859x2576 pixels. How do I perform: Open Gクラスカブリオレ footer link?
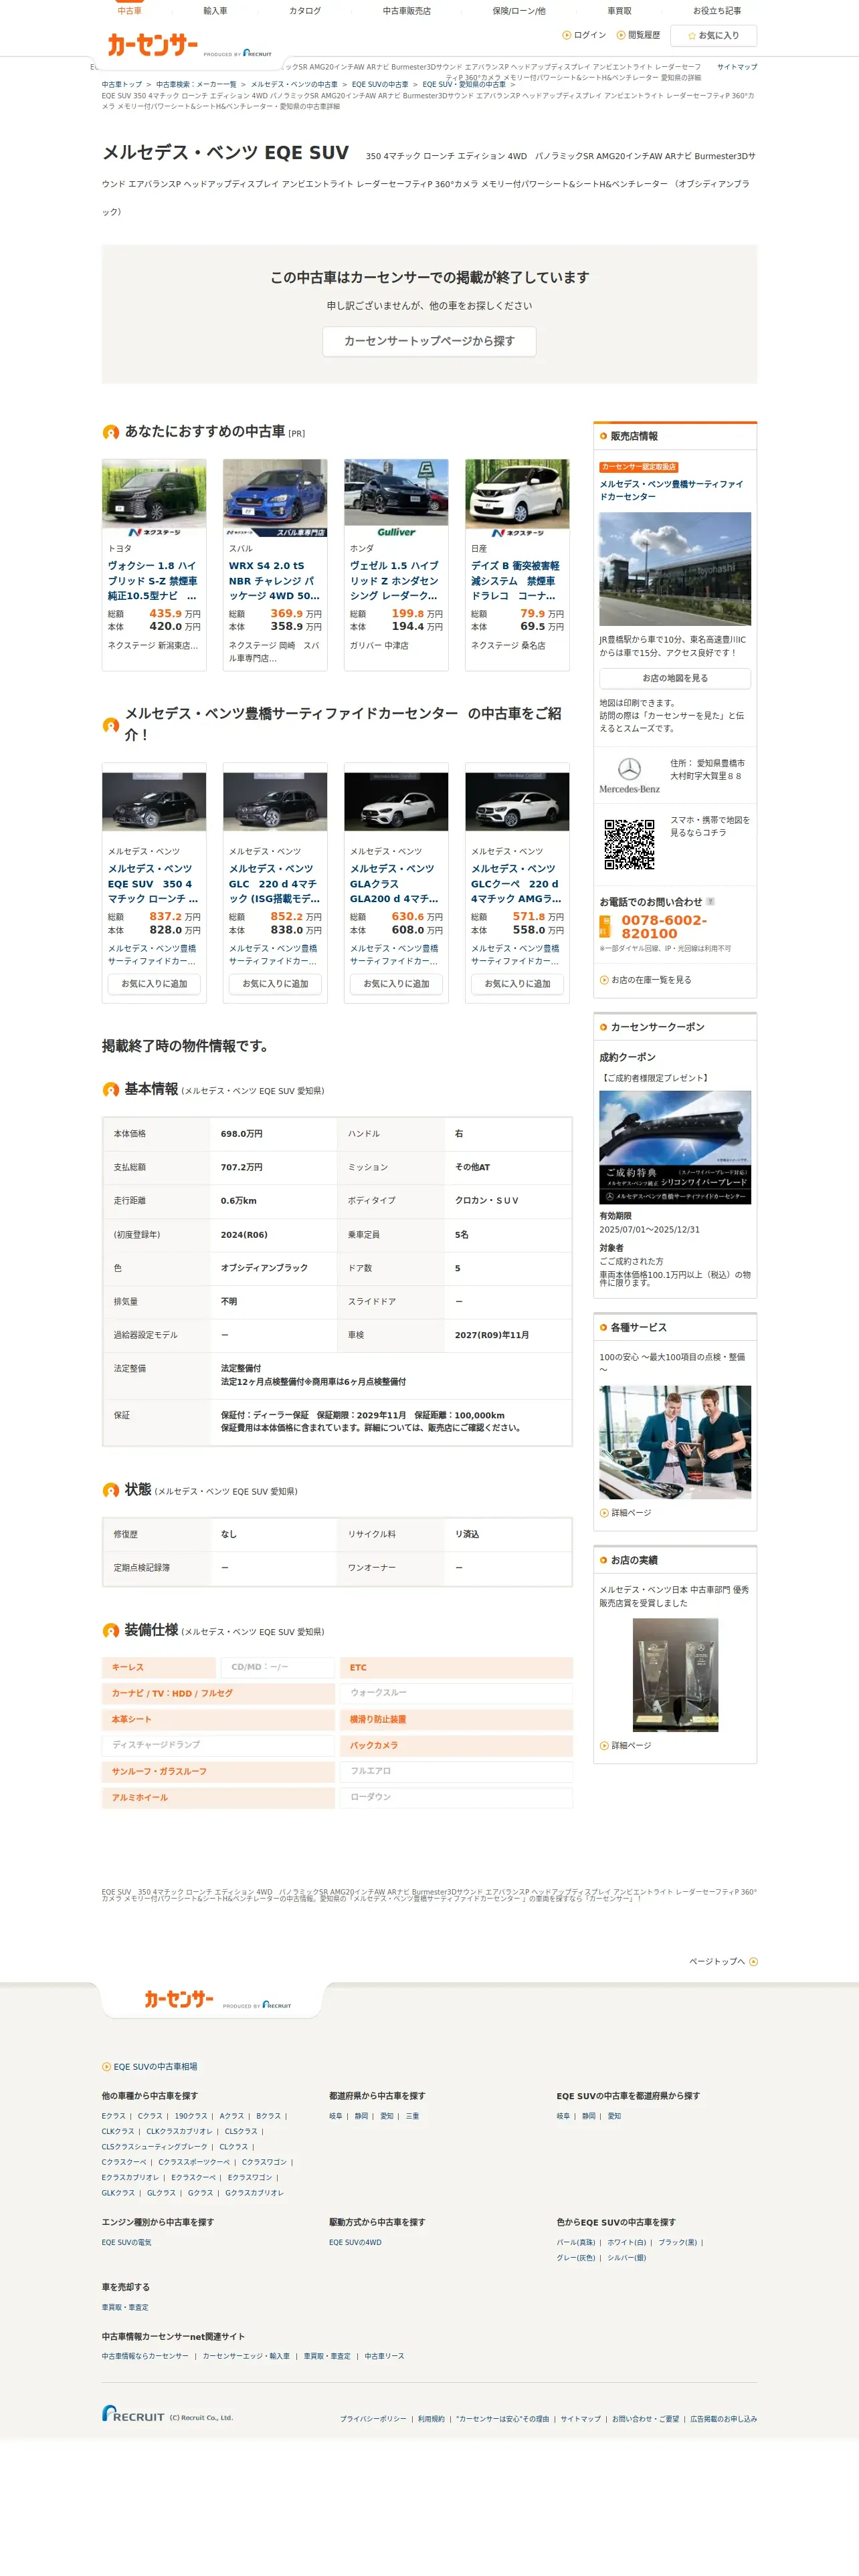(255, 2193)
